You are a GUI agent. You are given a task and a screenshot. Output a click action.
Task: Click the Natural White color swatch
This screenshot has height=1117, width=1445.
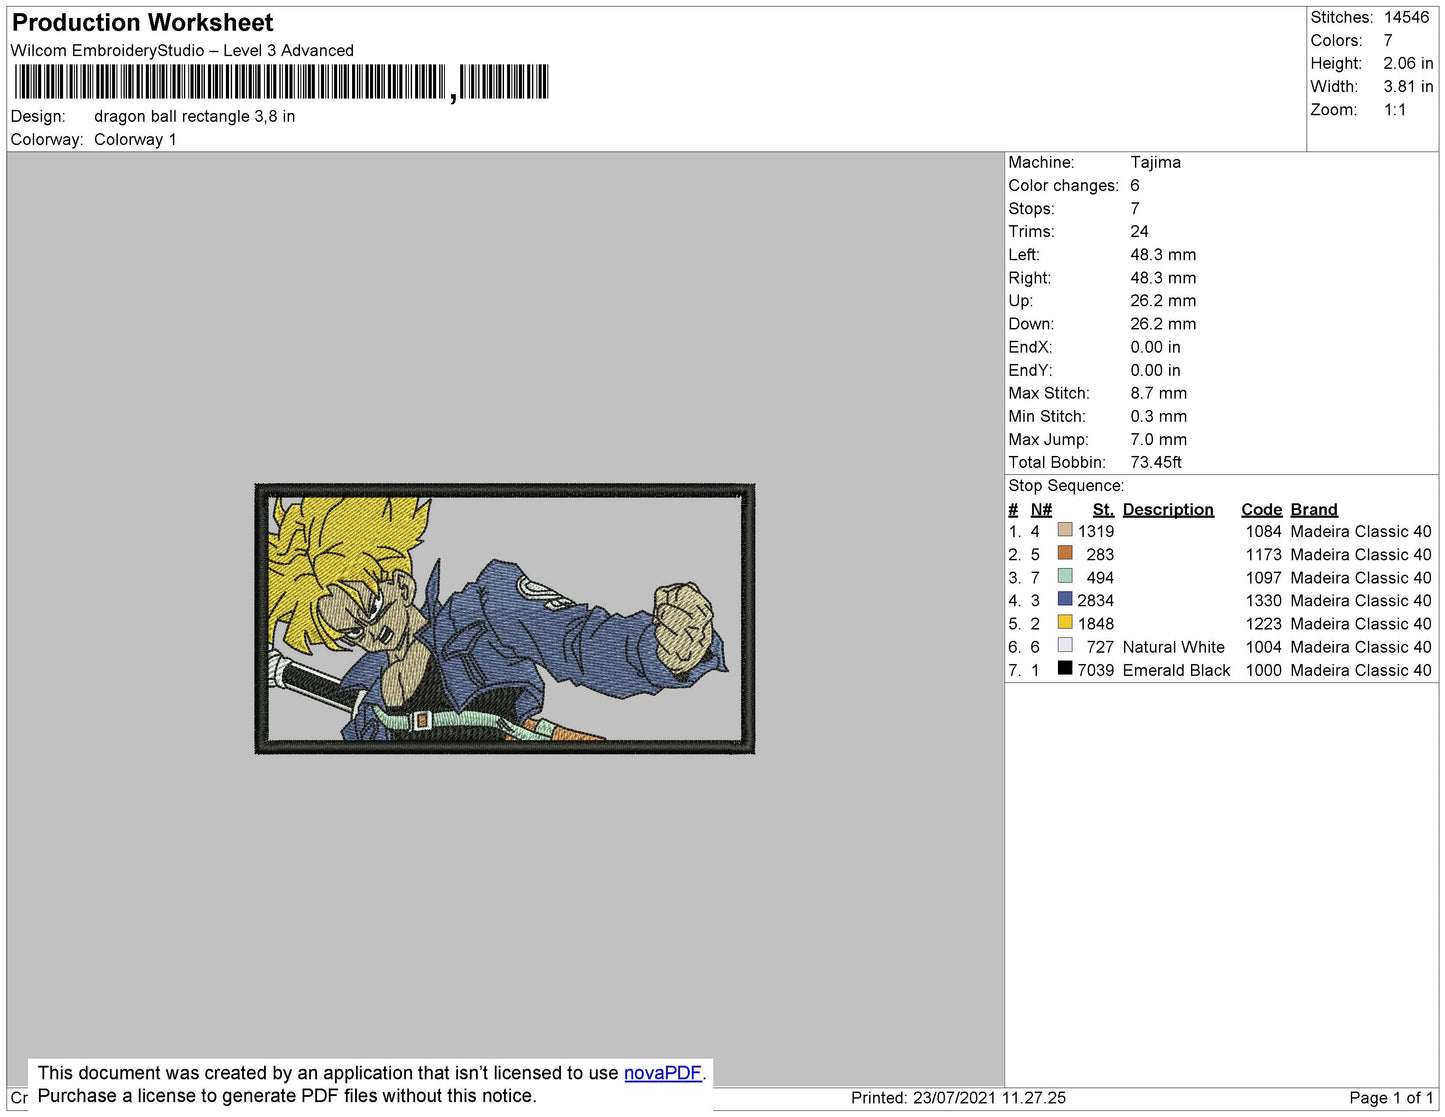1065,645
